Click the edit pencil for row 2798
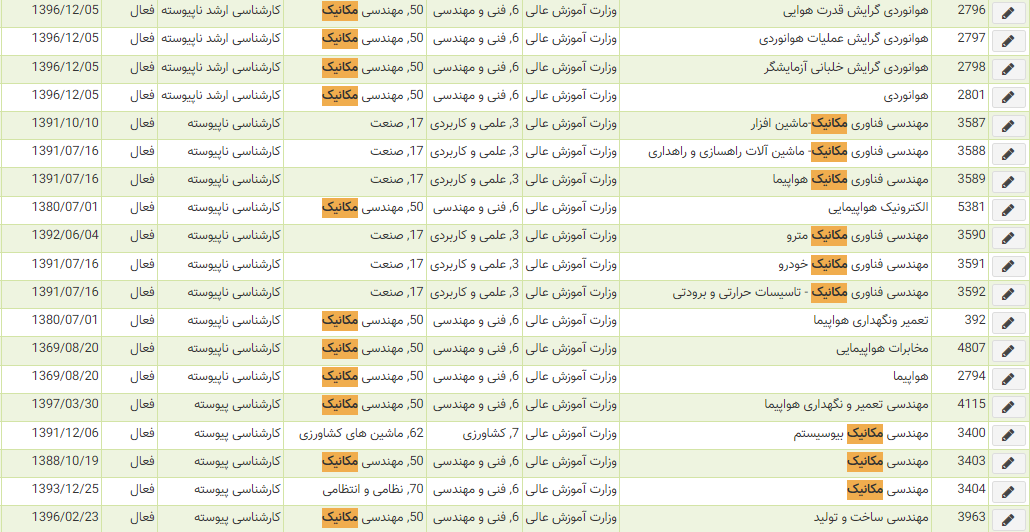This screenshot has height=532, width=1030. tap(1008, 69)
